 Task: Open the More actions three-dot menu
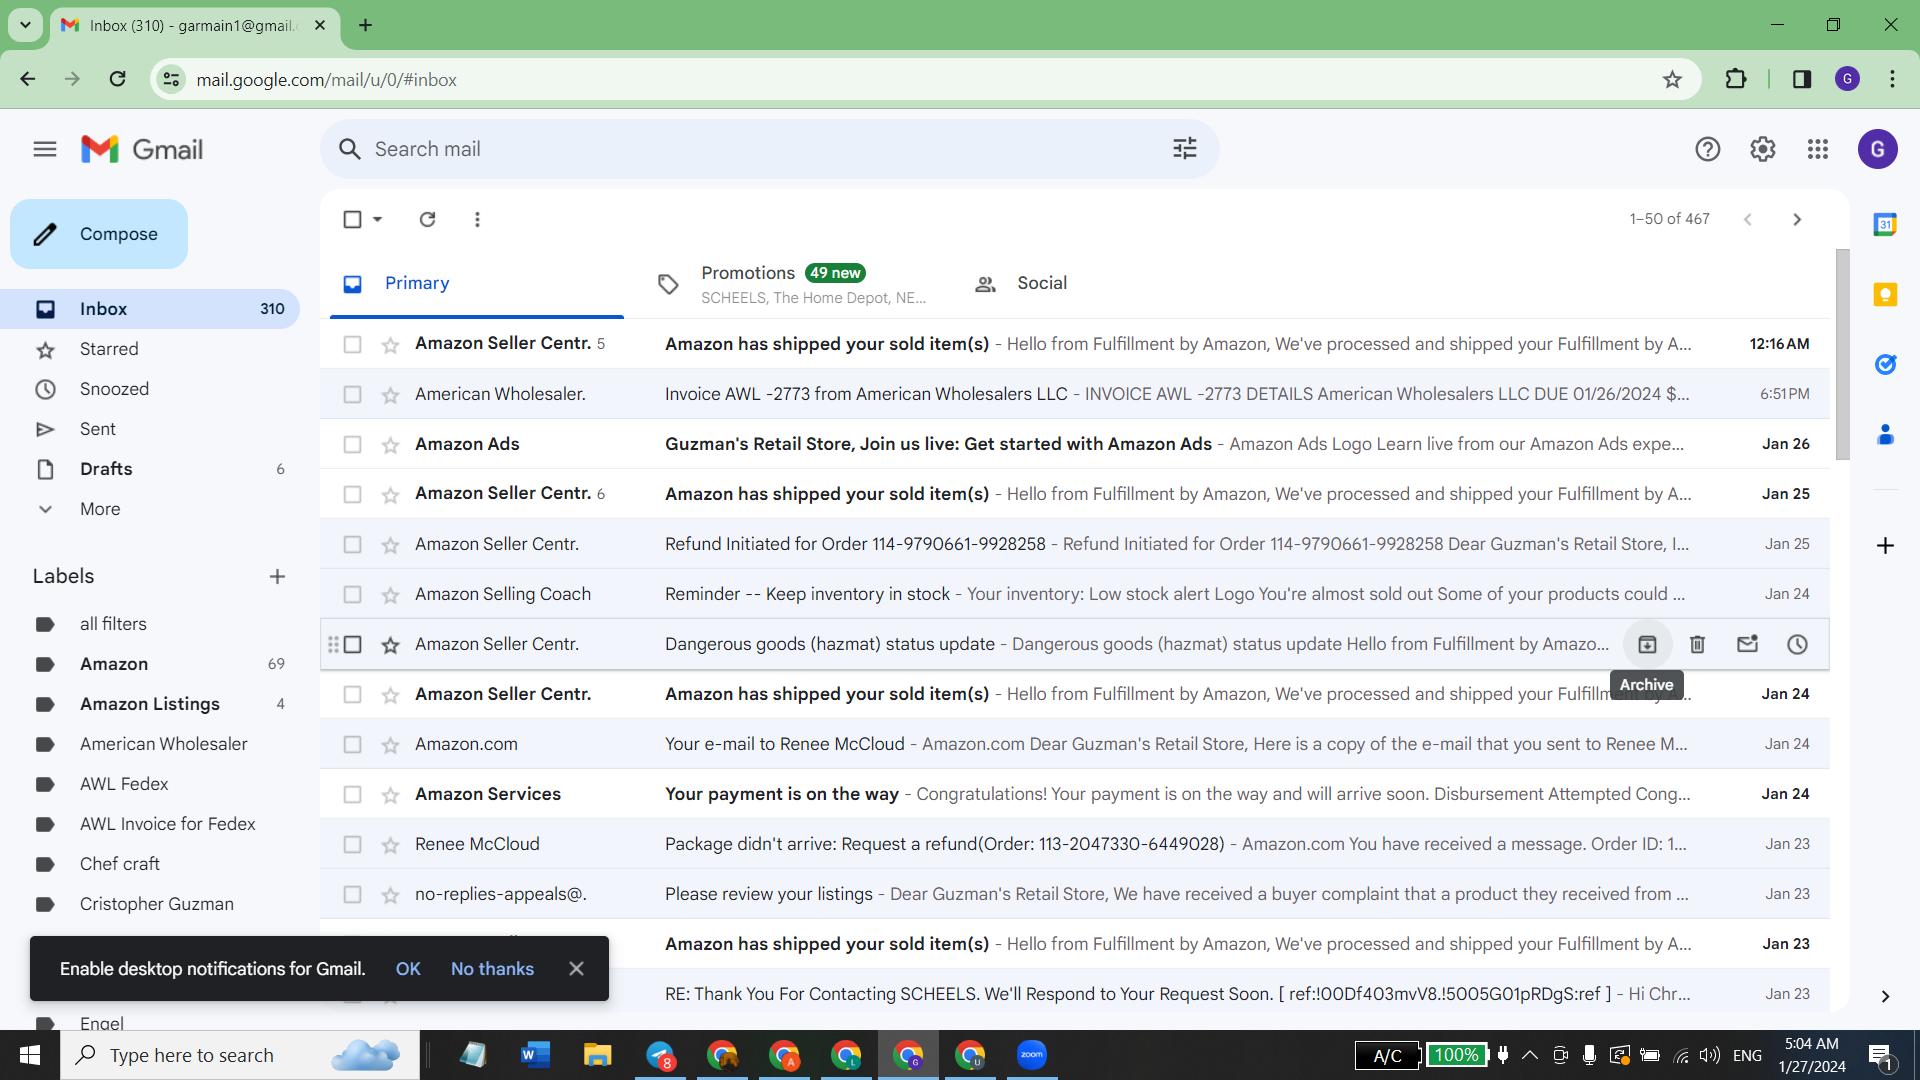477,219
